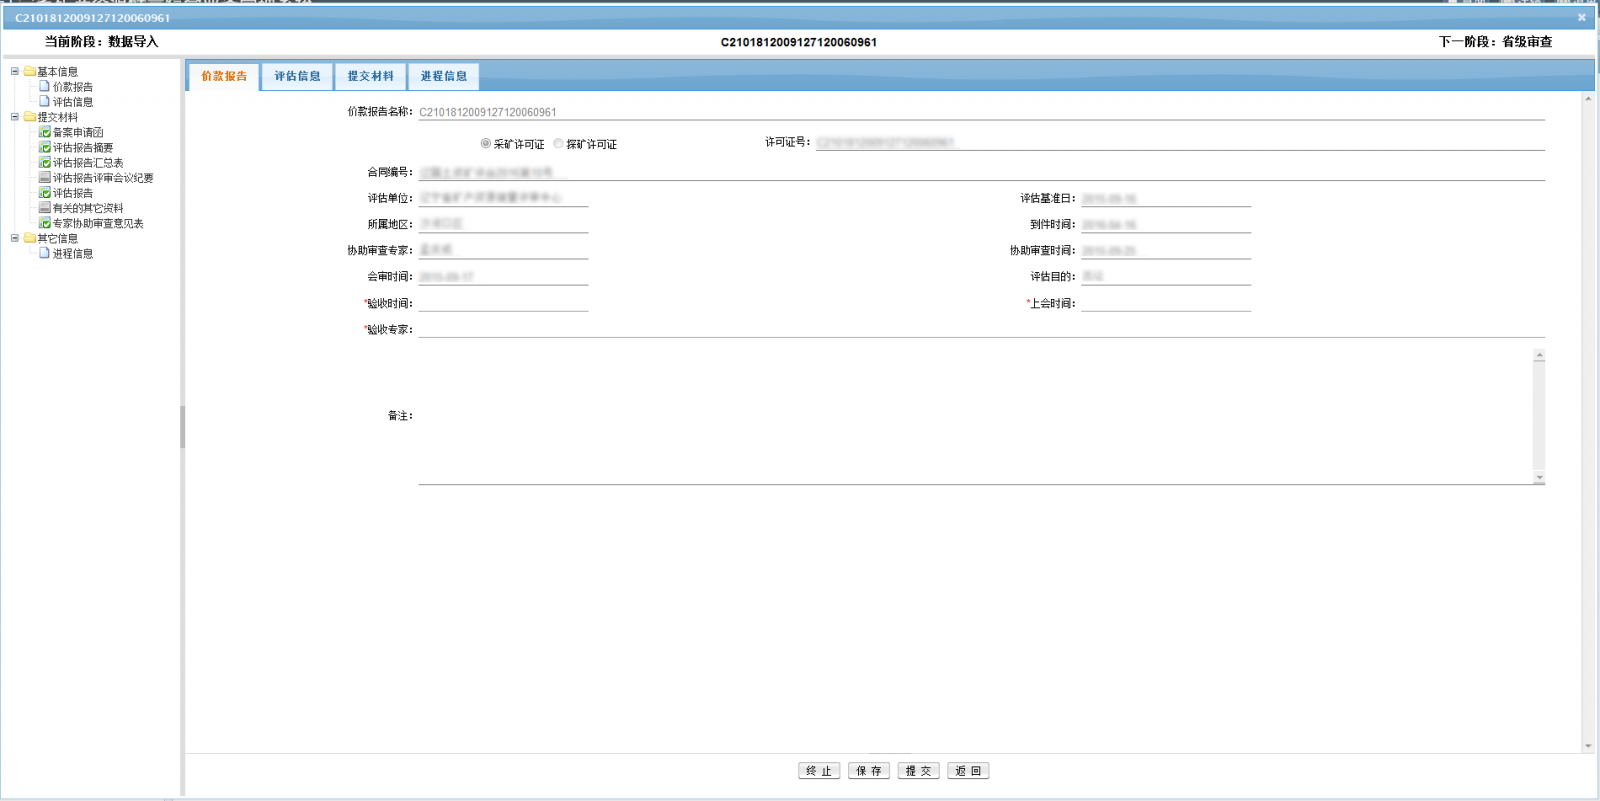Click the 备案申请函 checked document icon

pyautogui.click(x=45, y=132)
